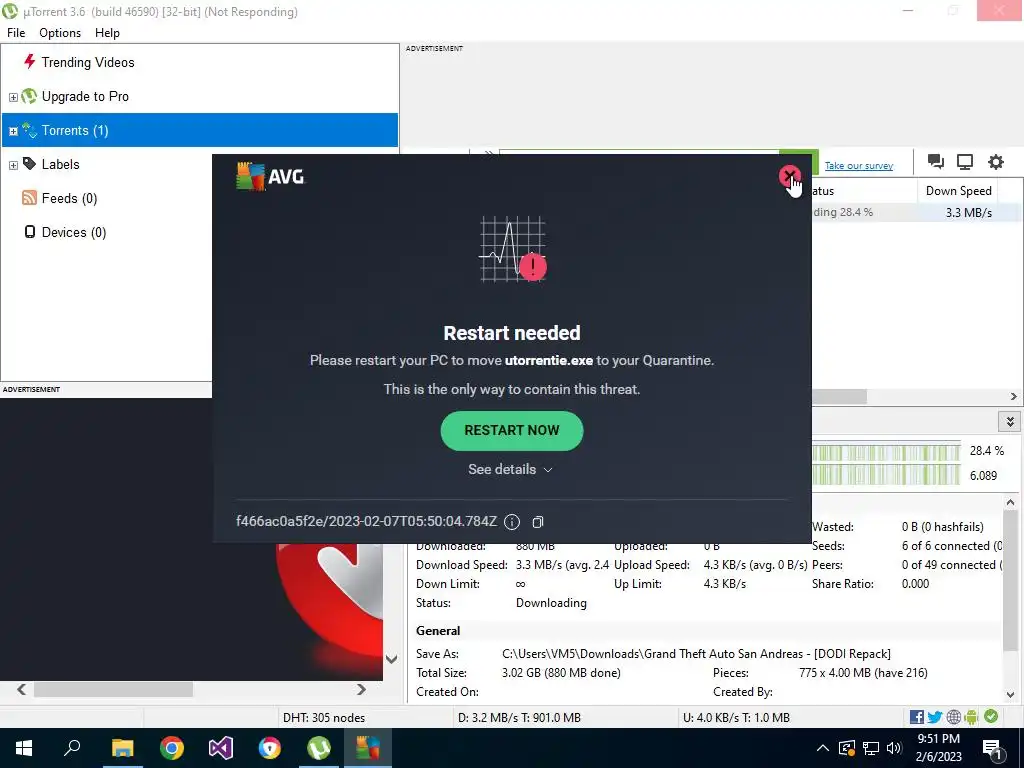The image size is (1024, 768).
Task: Click the Save As path text
Action: point(696,654)
